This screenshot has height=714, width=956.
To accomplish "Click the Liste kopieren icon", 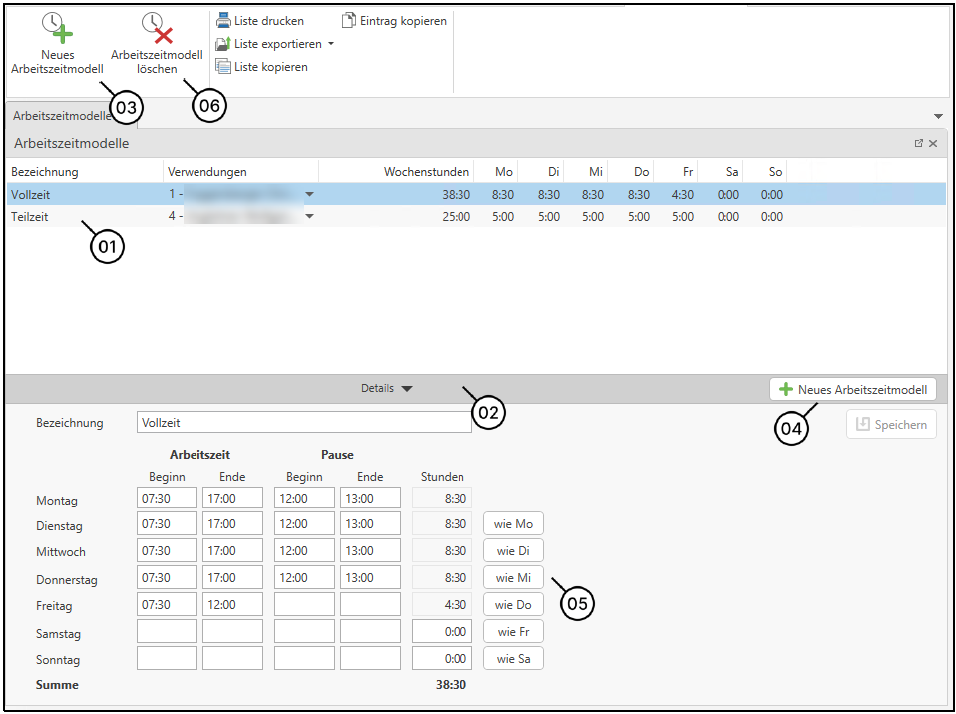I will [x=223, y=67].
